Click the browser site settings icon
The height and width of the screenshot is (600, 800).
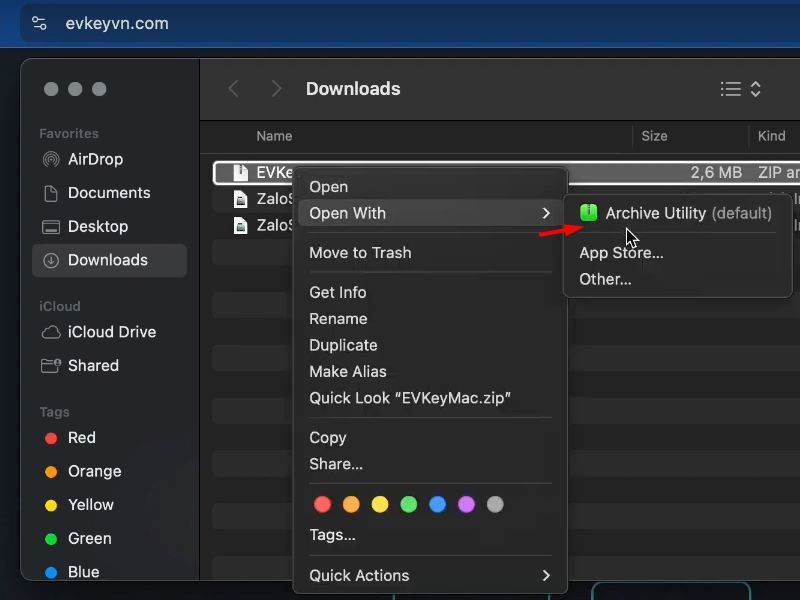pyautogui.click(x=39, y=23)
